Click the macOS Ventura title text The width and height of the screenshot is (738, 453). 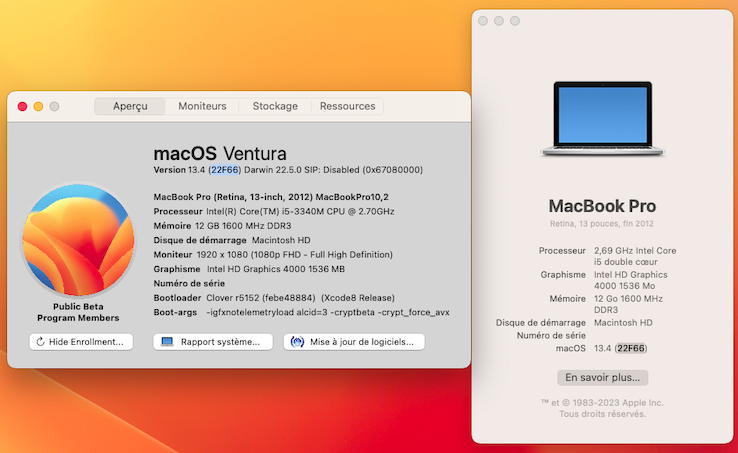tap(220, 154)
